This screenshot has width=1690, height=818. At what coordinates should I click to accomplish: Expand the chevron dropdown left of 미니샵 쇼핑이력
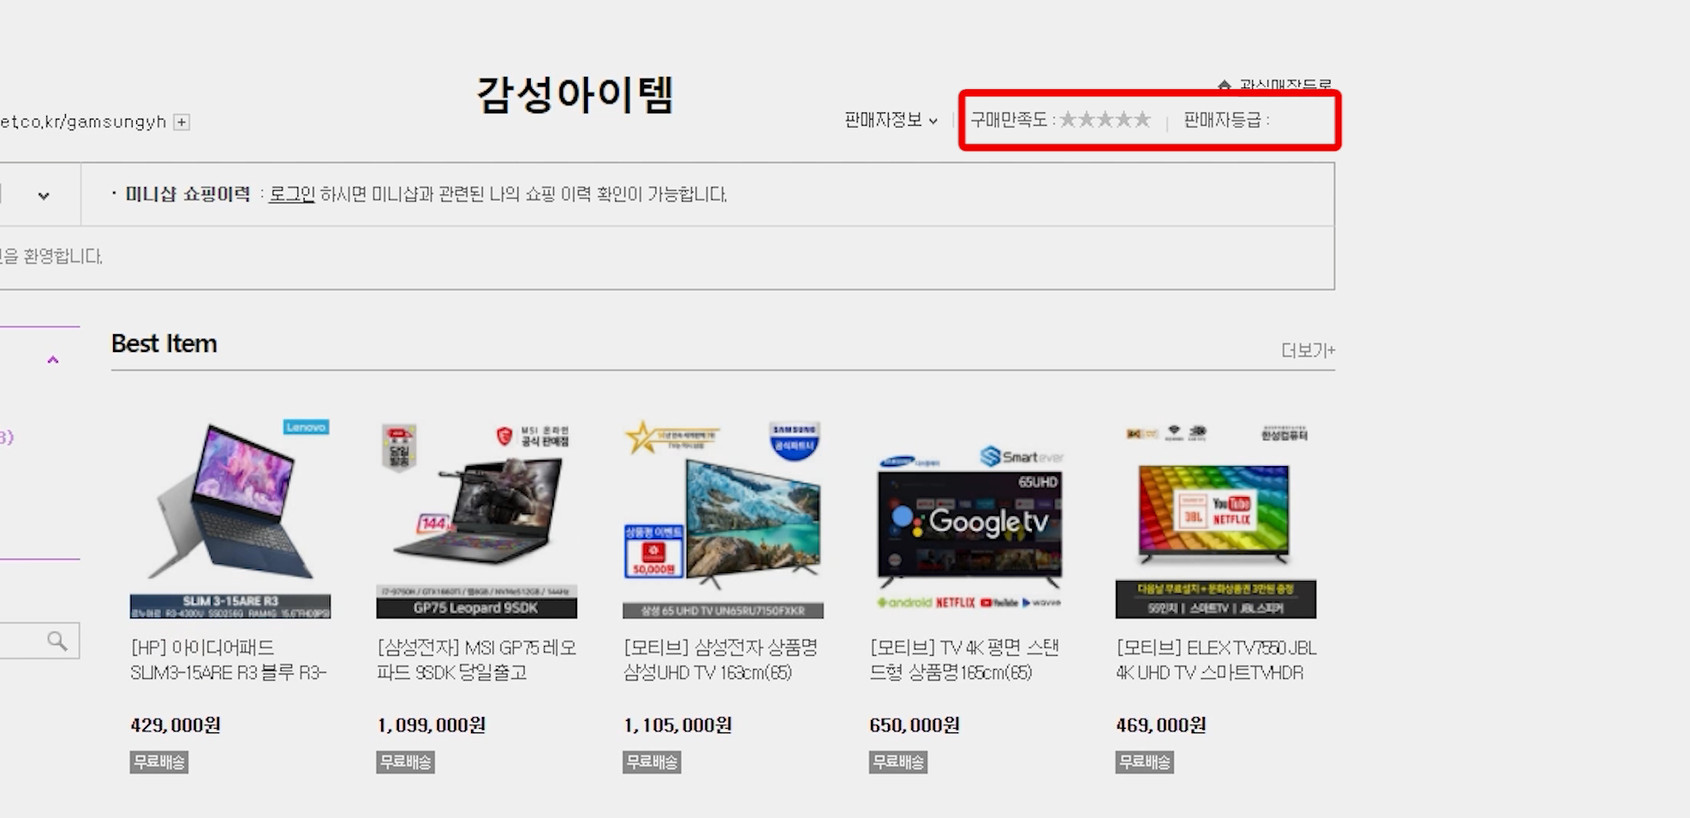coord(43,196)
